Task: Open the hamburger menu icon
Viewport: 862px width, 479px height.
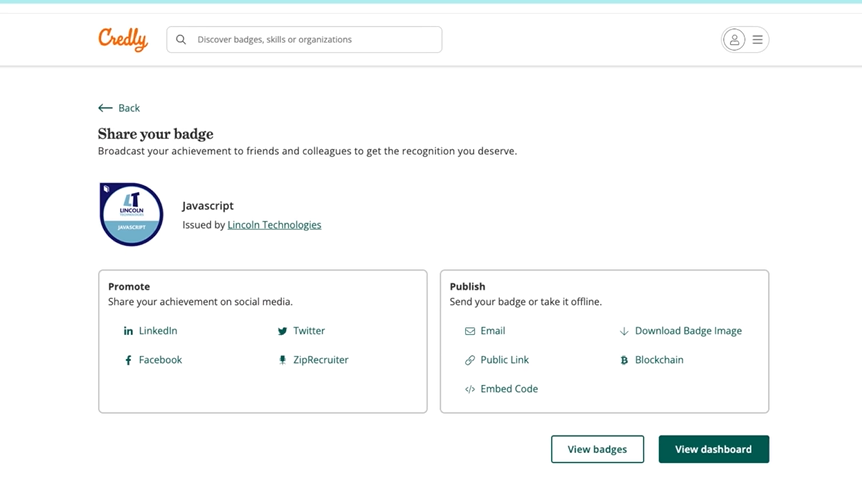Action: click(758, 40)
